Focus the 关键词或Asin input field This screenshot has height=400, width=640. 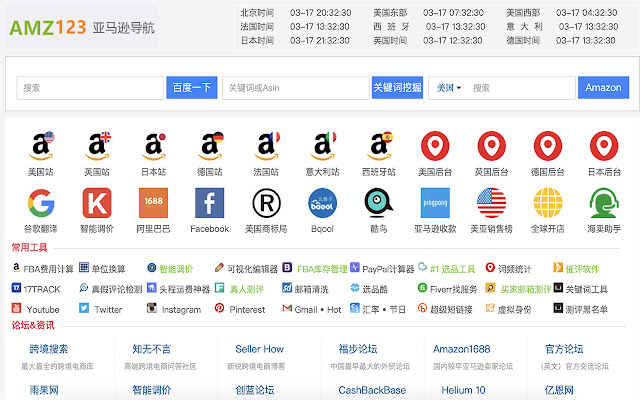click(296, 88)
